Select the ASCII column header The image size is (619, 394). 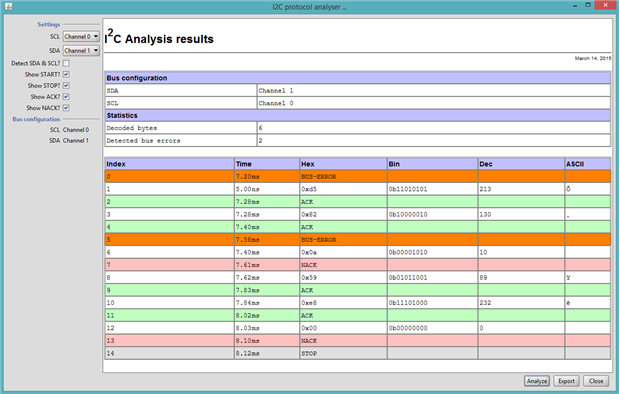[588, 164]
